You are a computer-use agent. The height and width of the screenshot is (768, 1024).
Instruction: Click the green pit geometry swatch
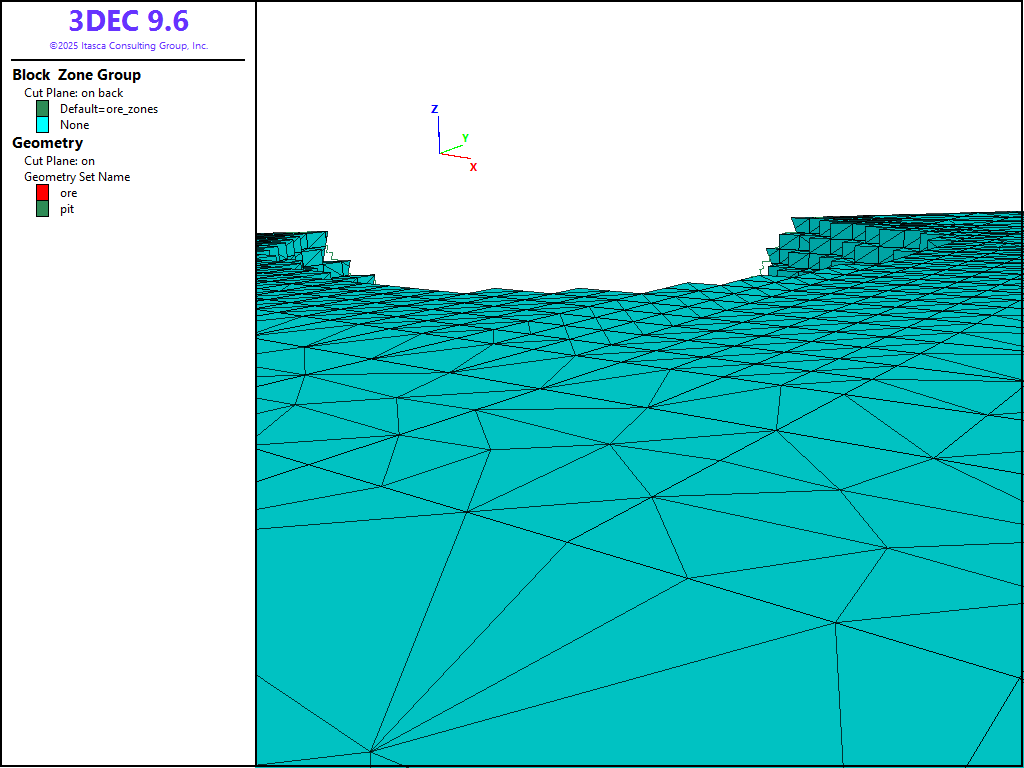42,209
